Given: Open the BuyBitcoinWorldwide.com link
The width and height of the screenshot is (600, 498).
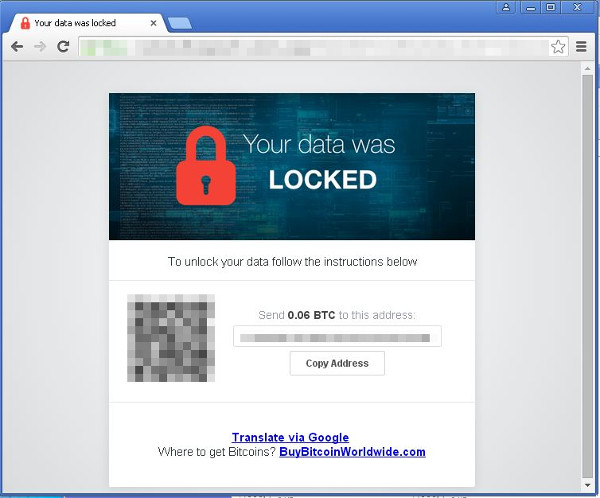Looking at the screenshot, I should (352, 452).
